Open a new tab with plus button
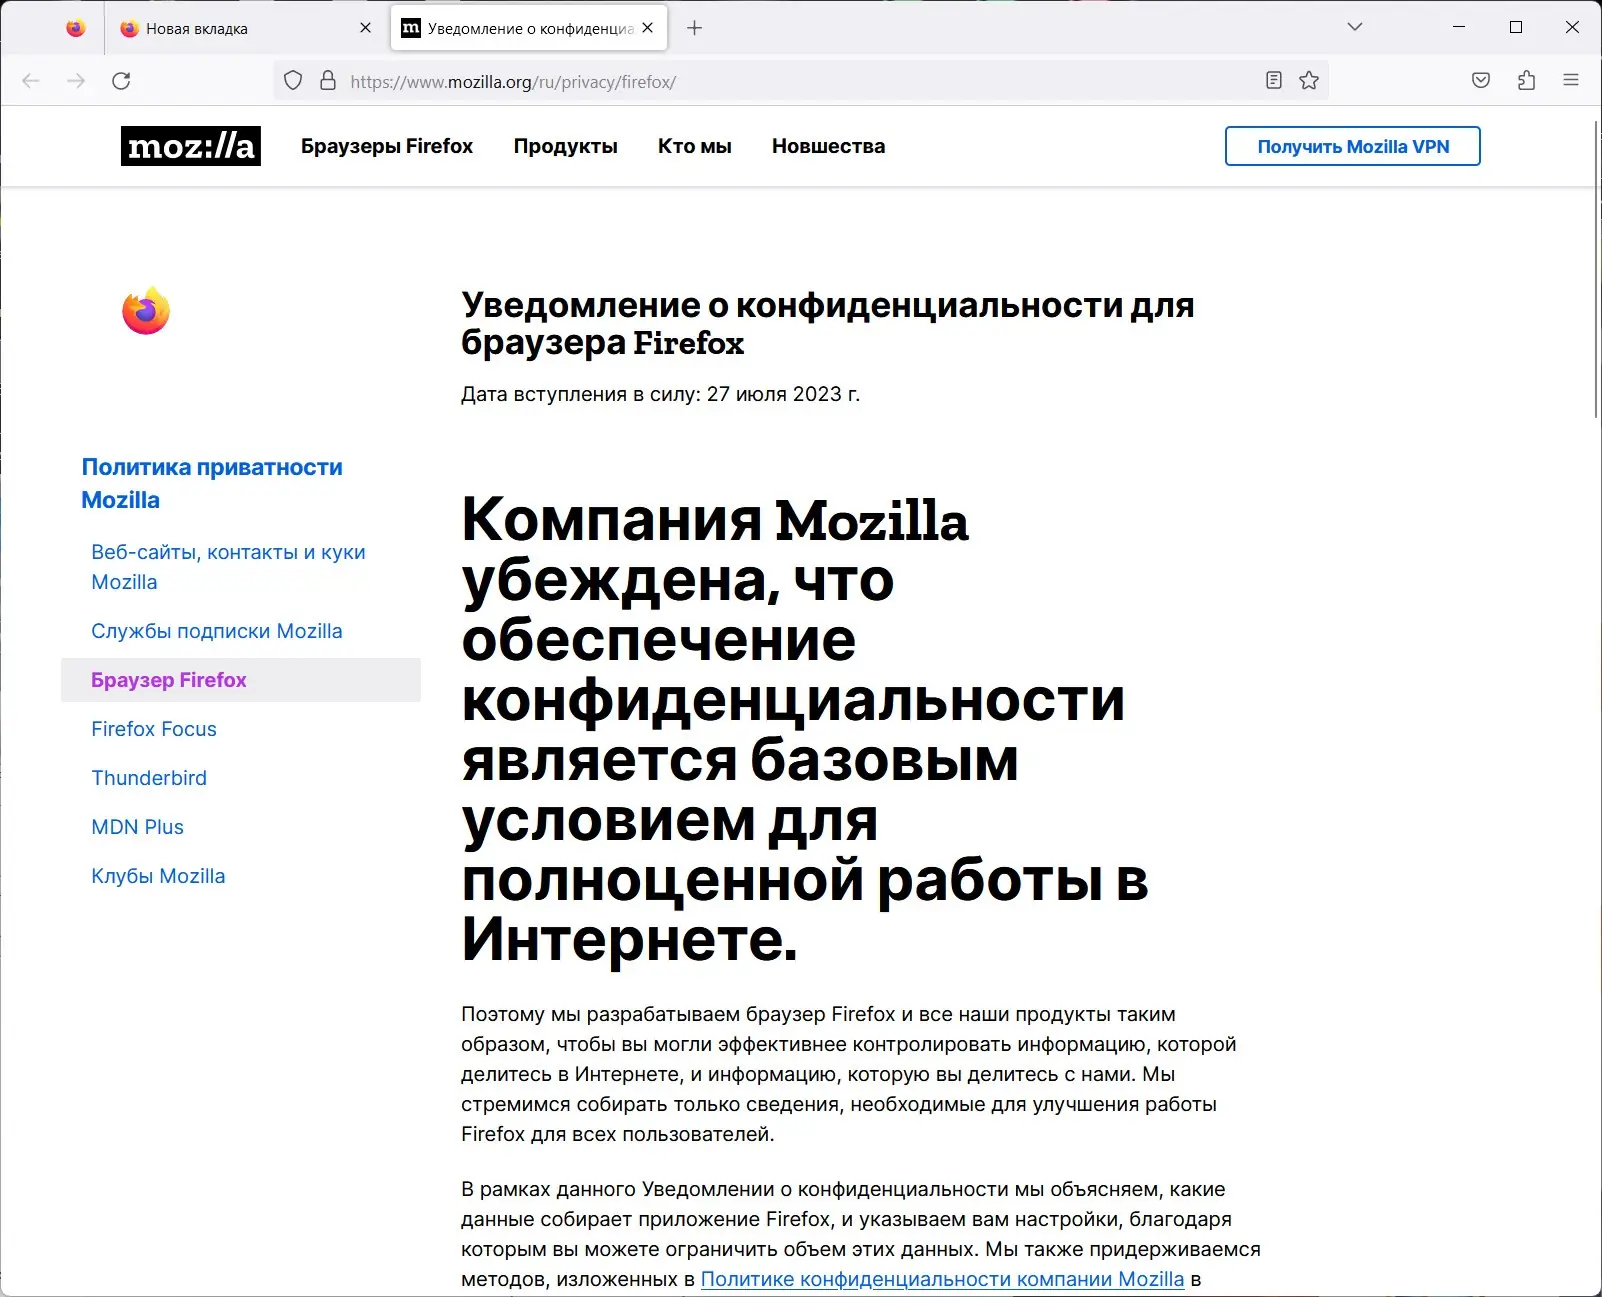 coord(695,28)
